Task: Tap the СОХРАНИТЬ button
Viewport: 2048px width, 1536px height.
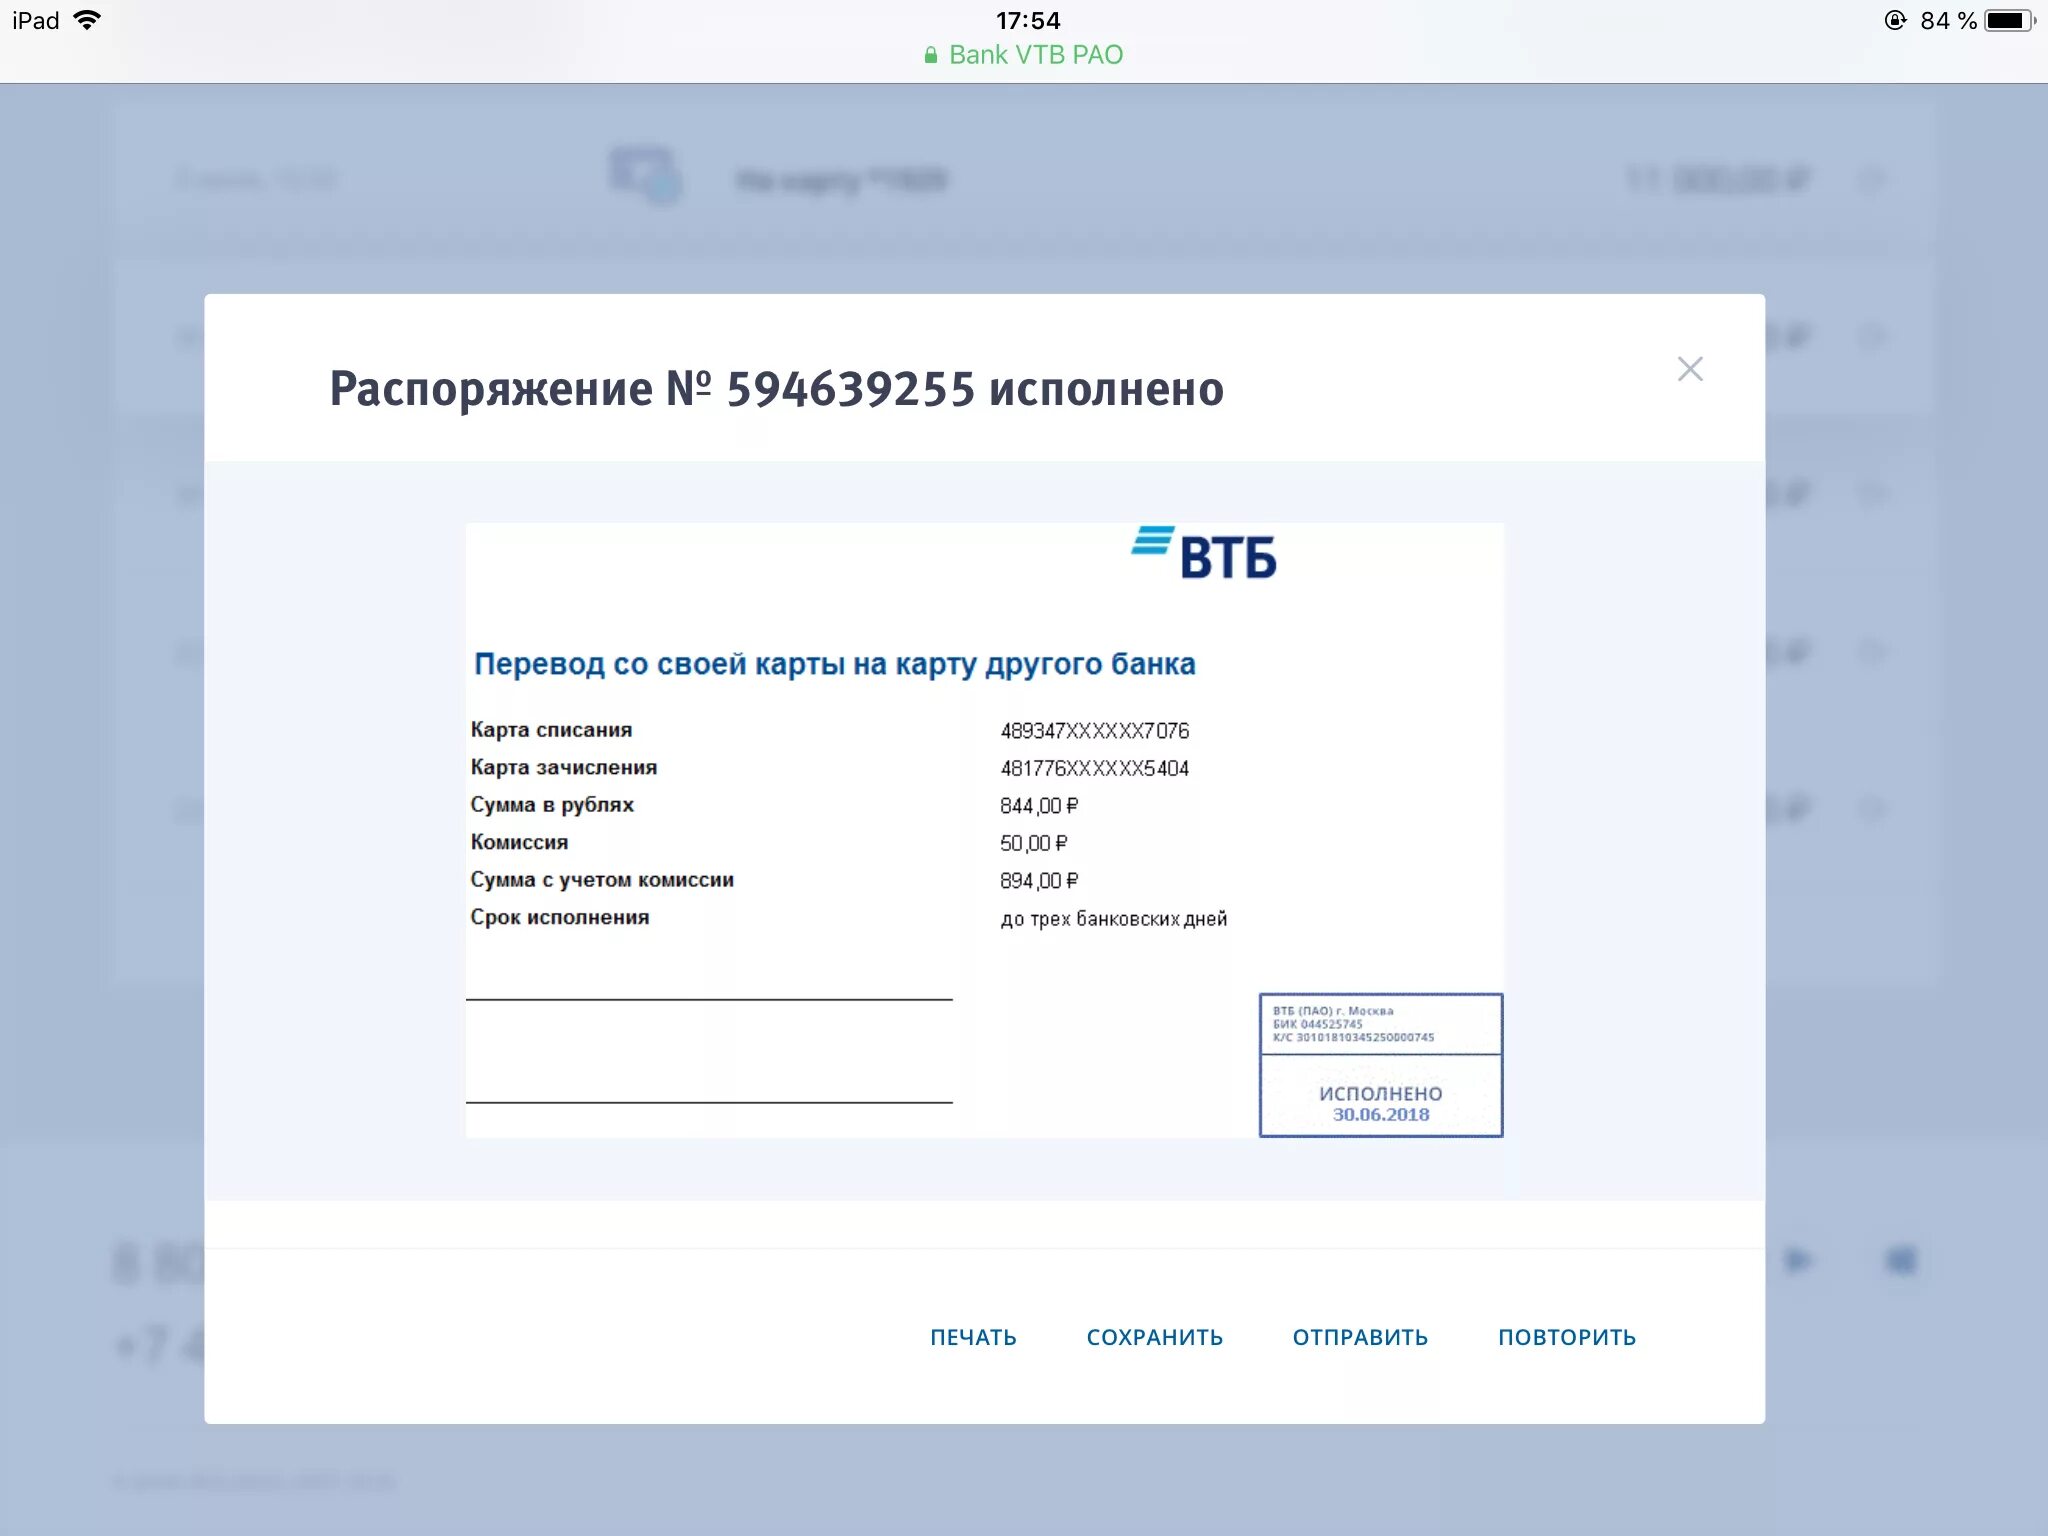Action: point(1155,1337)
